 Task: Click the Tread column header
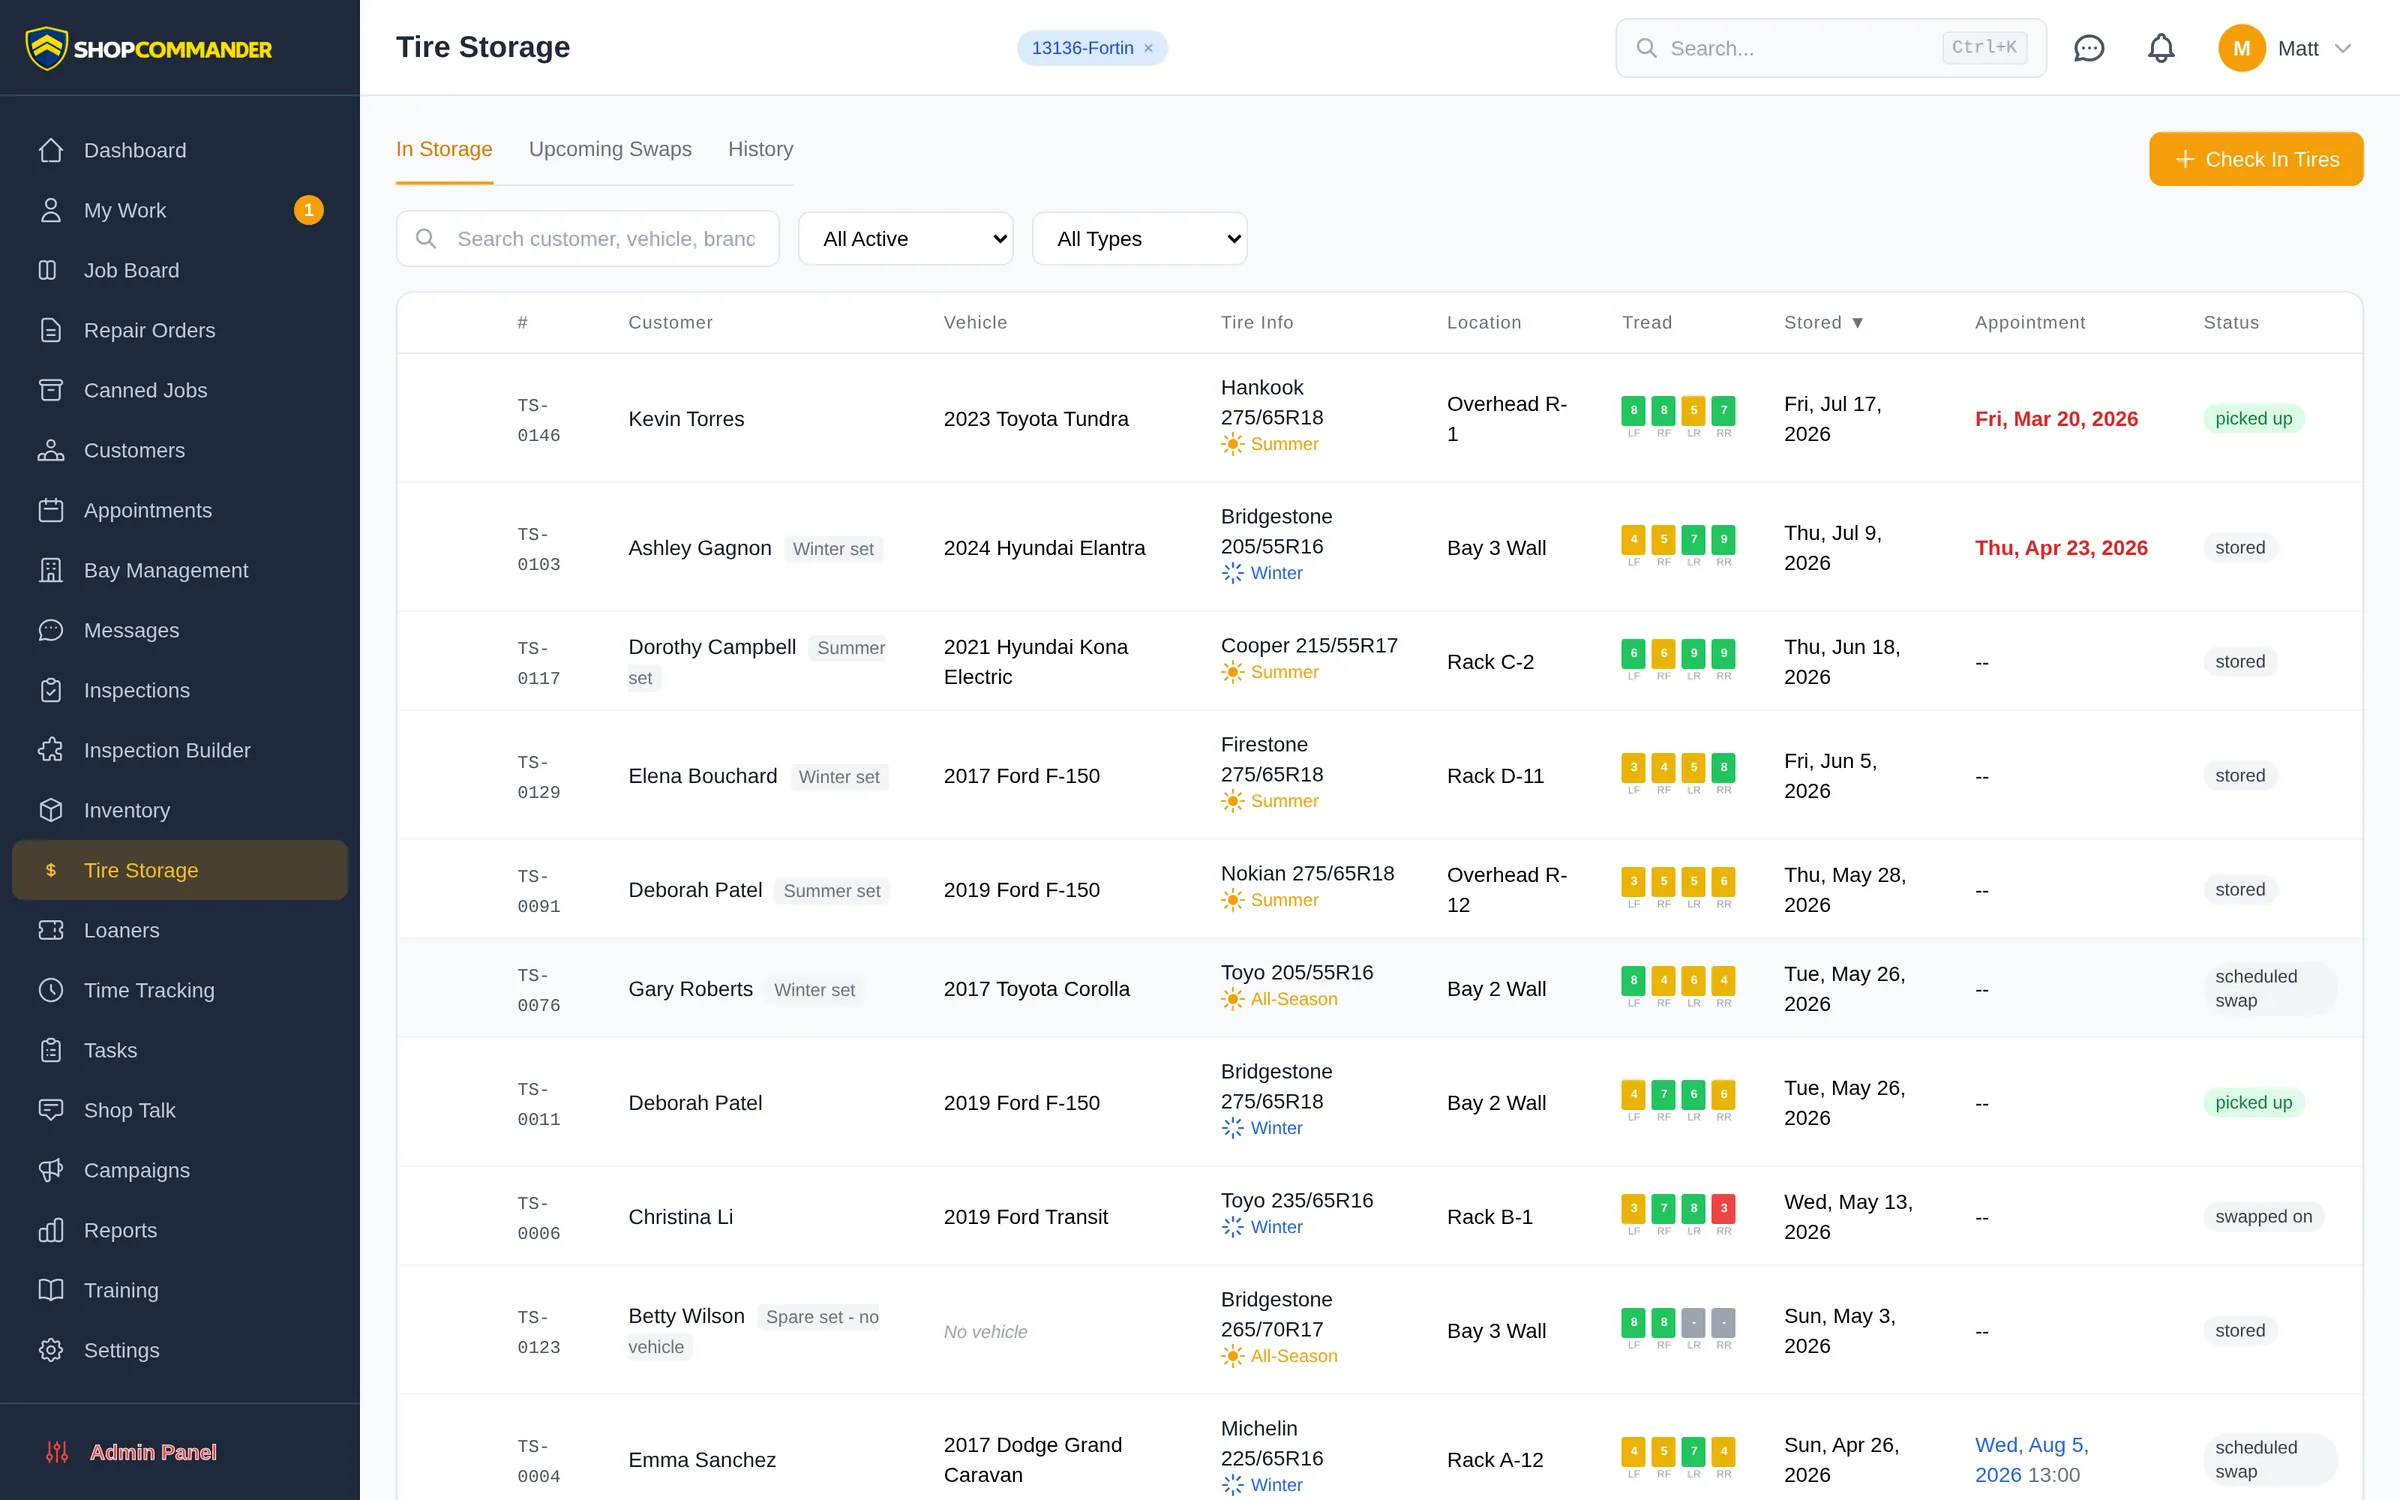coord(1646,323)
